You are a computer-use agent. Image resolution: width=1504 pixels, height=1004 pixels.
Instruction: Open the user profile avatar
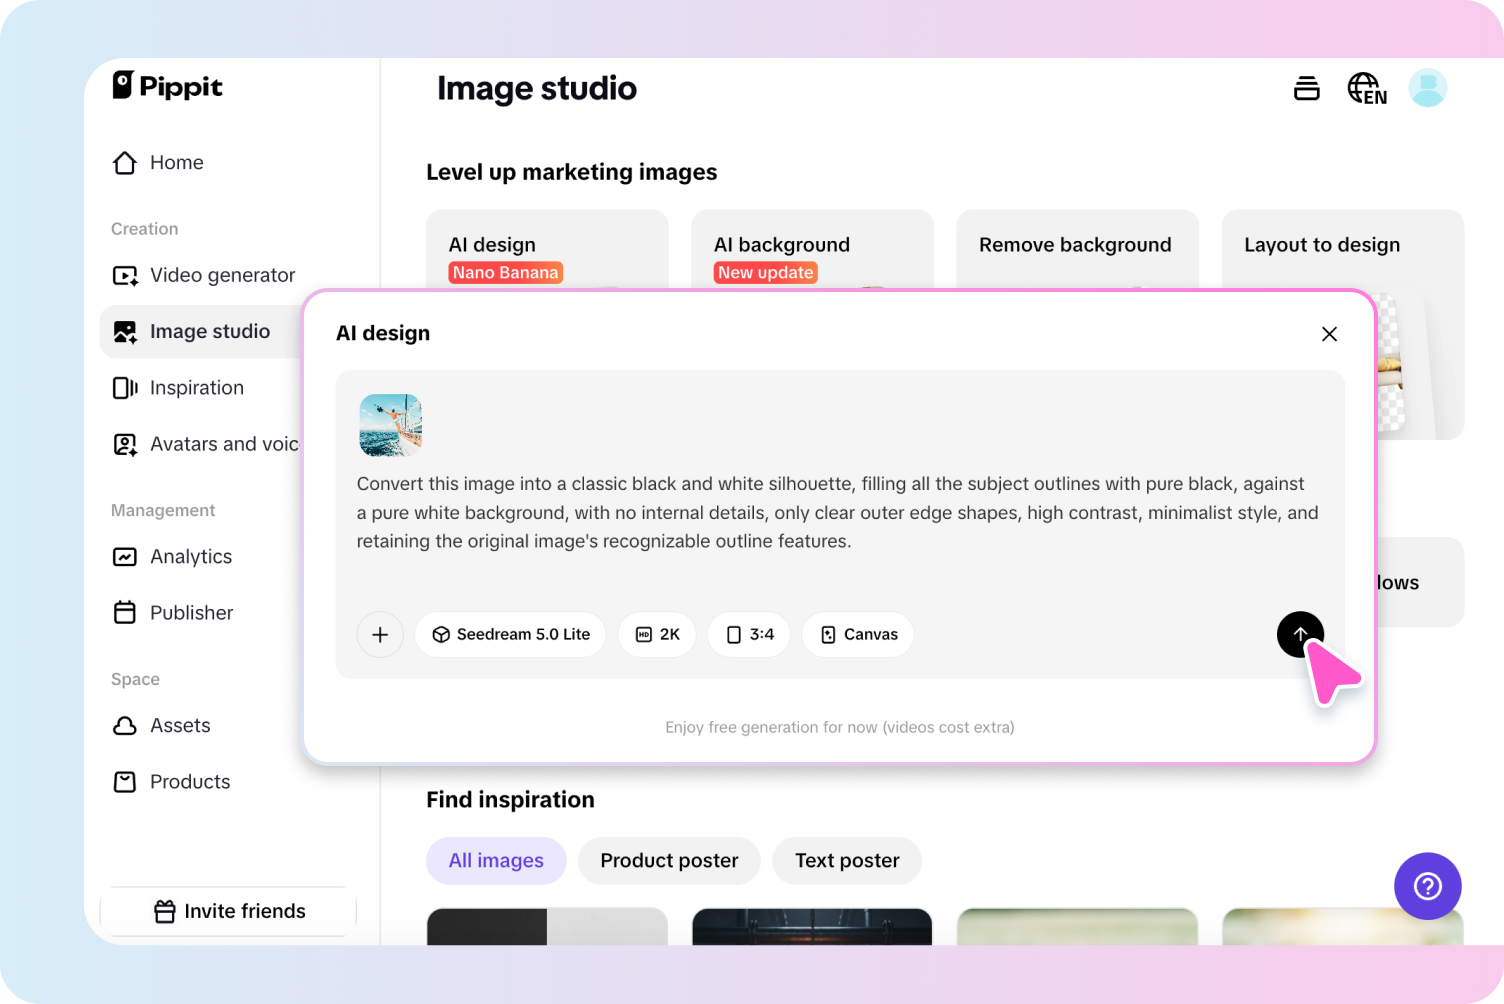click(1428, 88)
